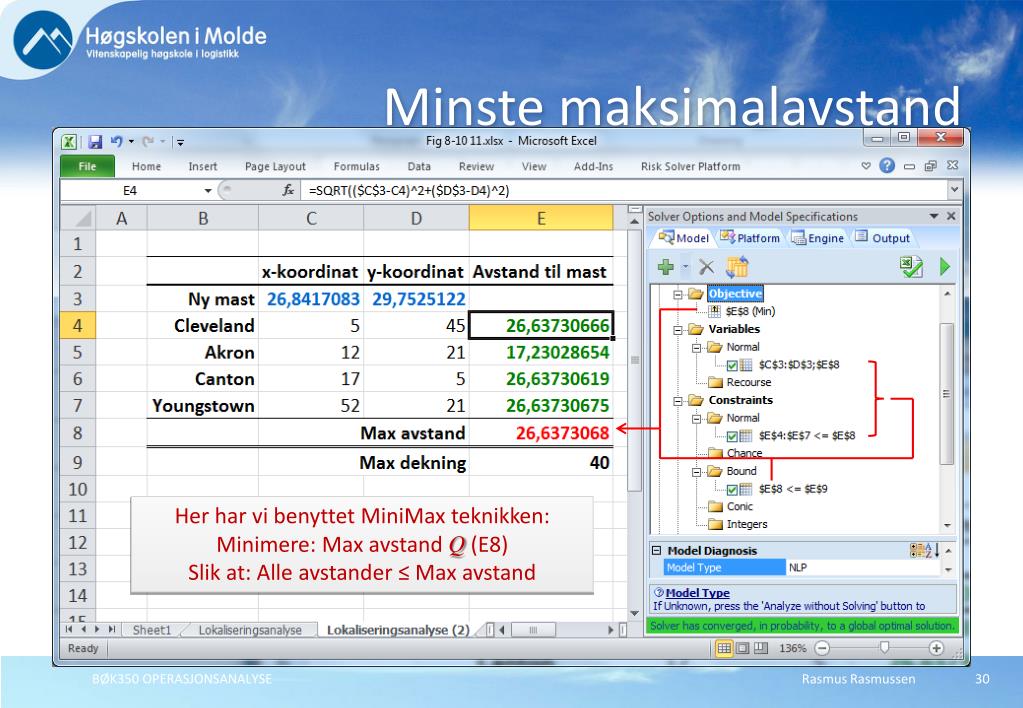
Task: Open the dropdown next to the green plus
Action: pyautogui.click(x=685, y=267)
